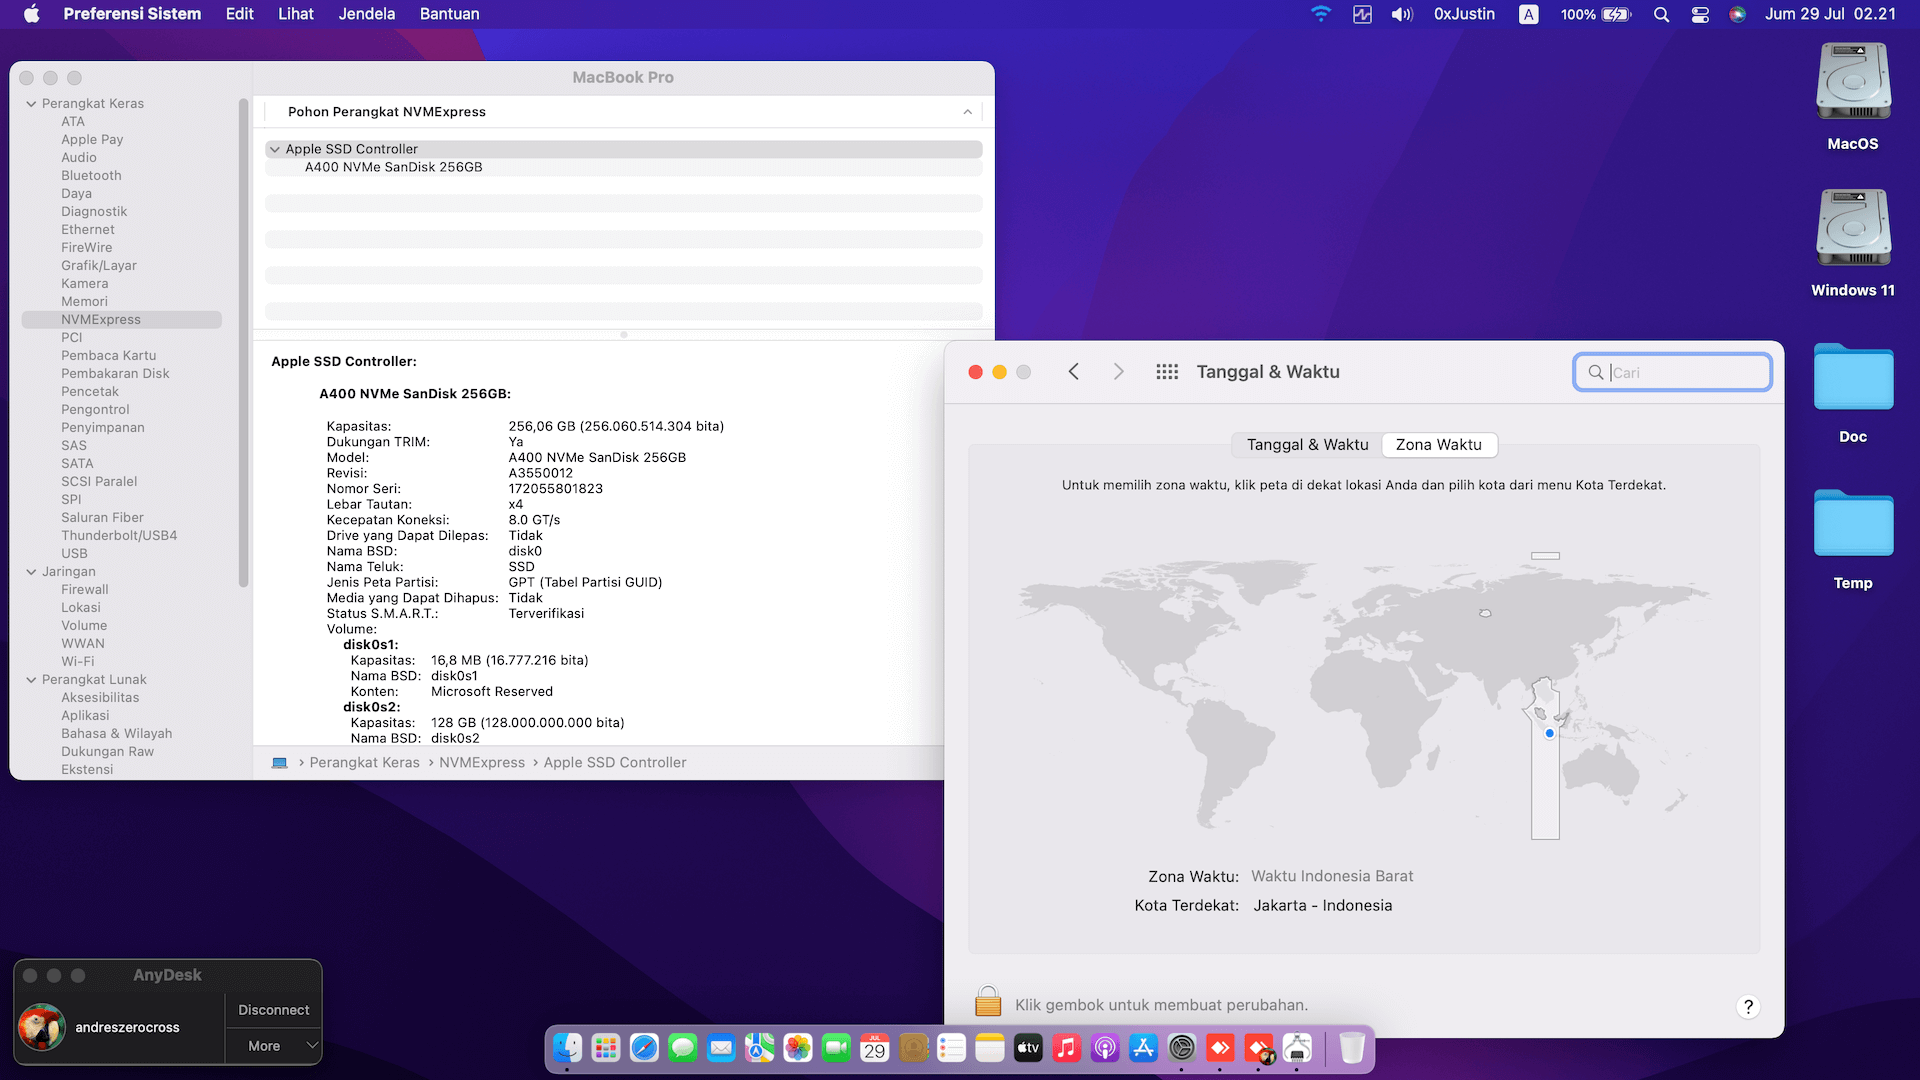Open Maps from the dock
This screenshot has height=1080, width=1920.
[x=760, y=1048]
